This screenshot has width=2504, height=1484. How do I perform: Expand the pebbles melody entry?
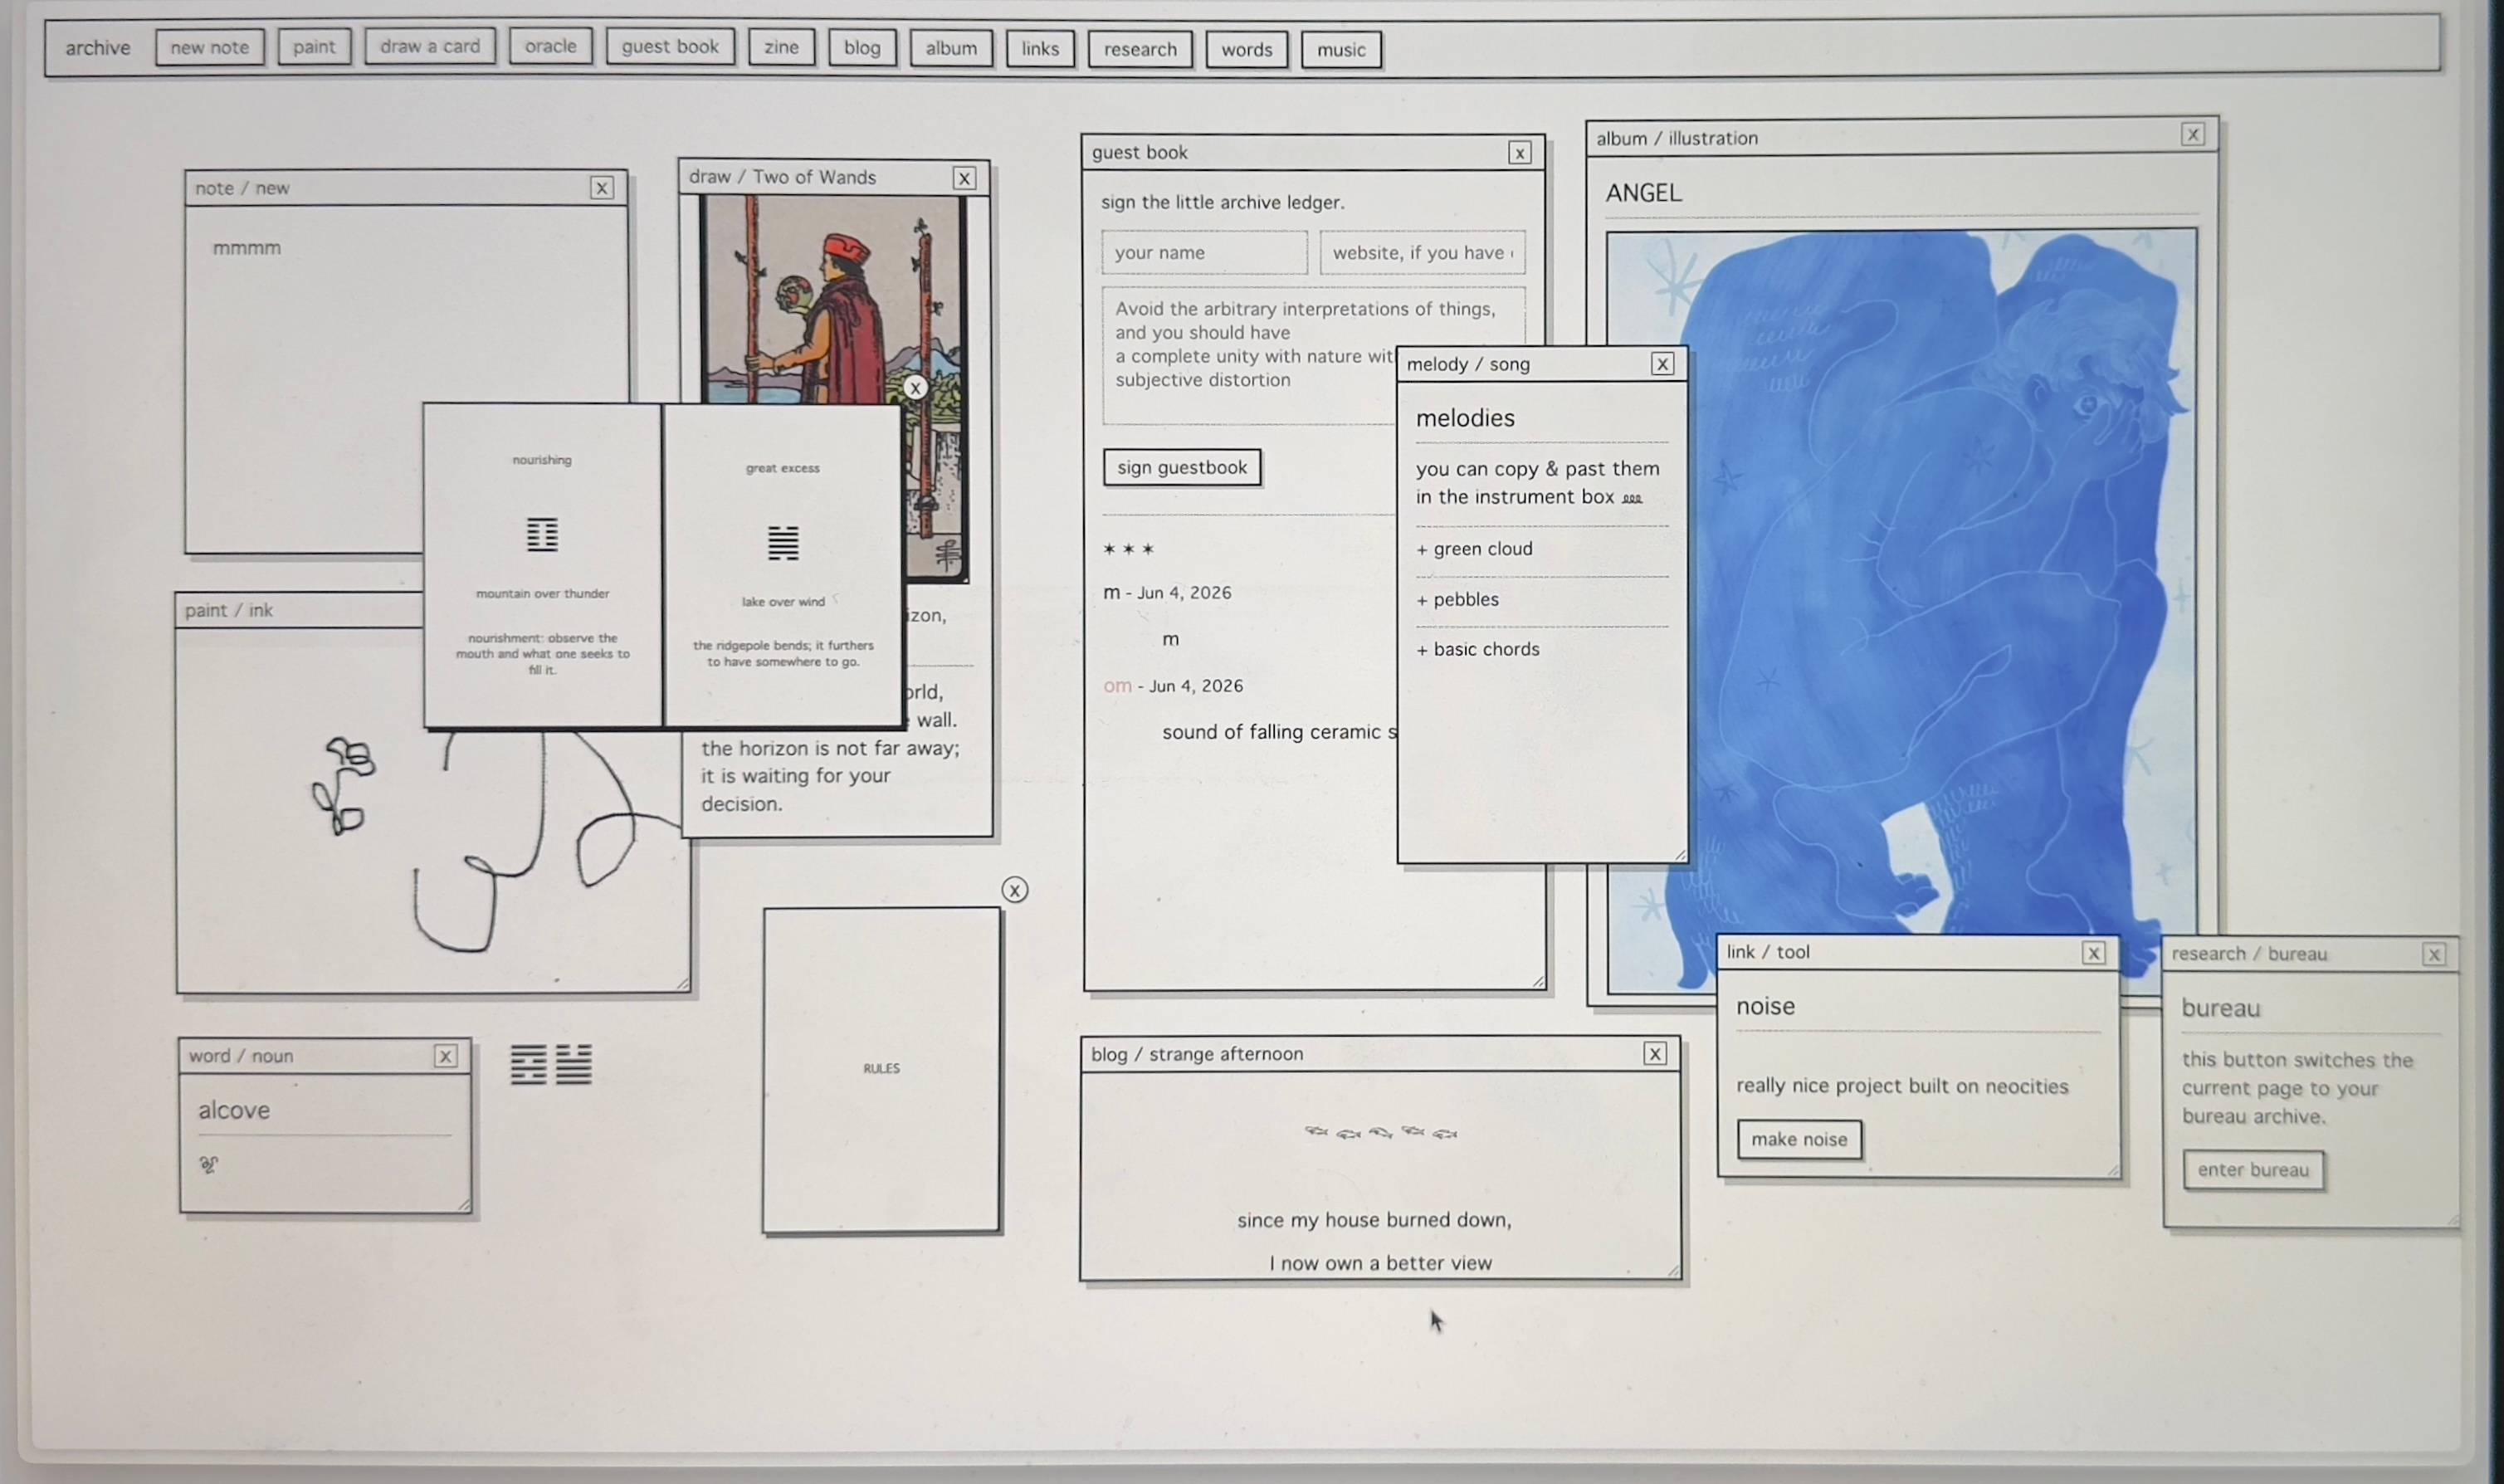pos(1457,599)
